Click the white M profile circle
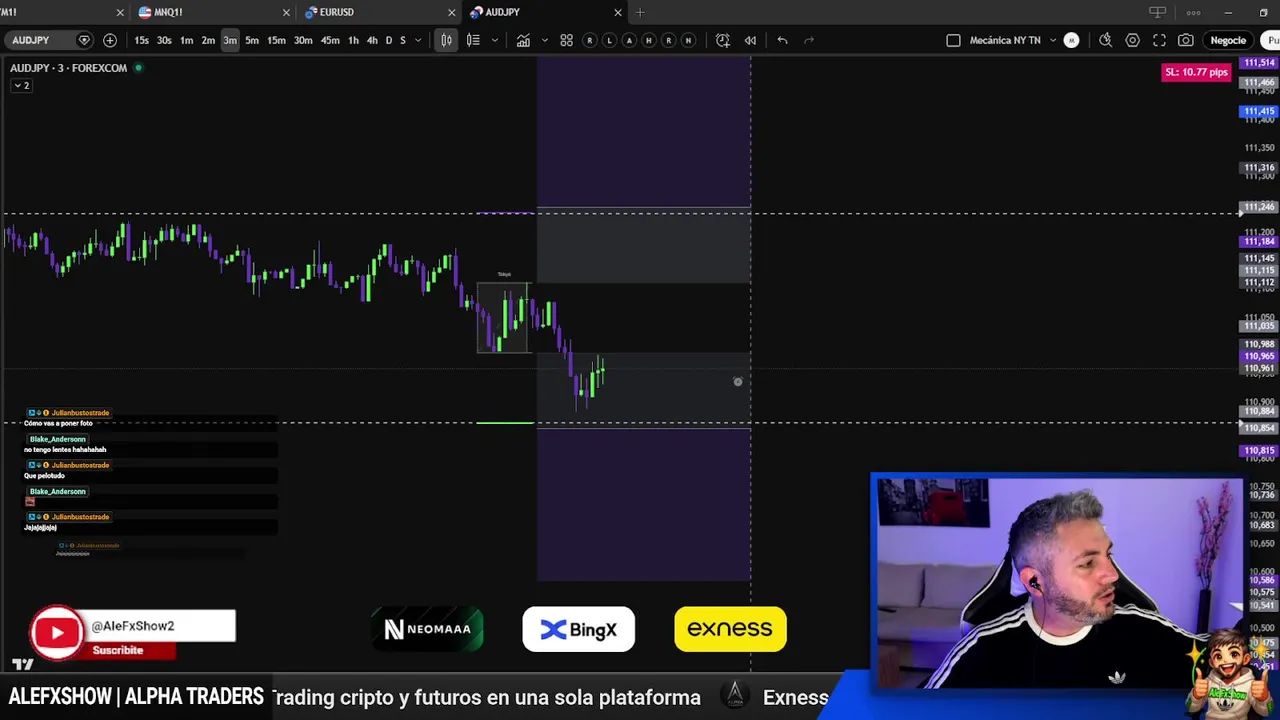 1071,40
